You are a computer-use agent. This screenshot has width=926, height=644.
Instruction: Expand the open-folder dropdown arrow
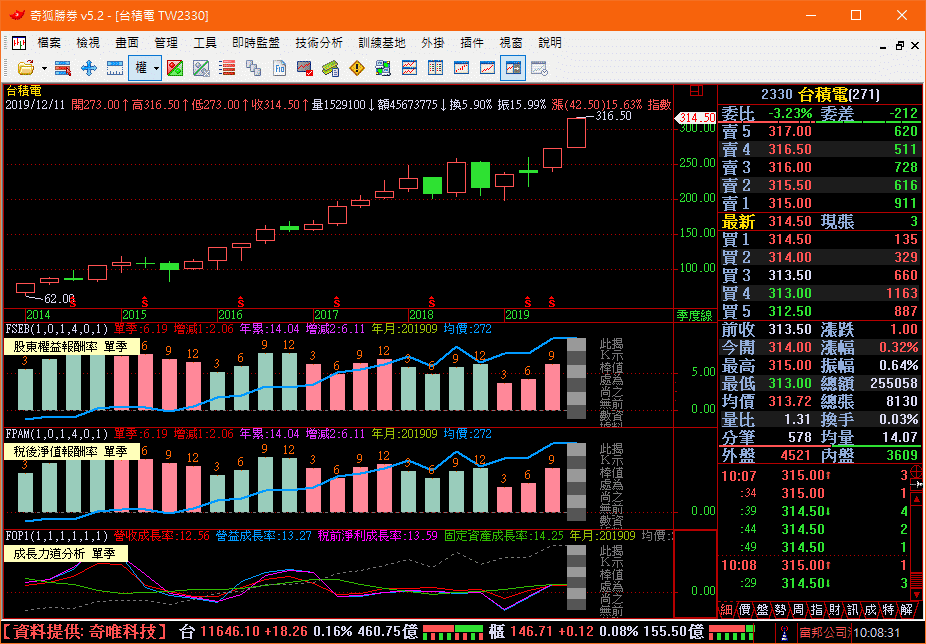[44, 69]
